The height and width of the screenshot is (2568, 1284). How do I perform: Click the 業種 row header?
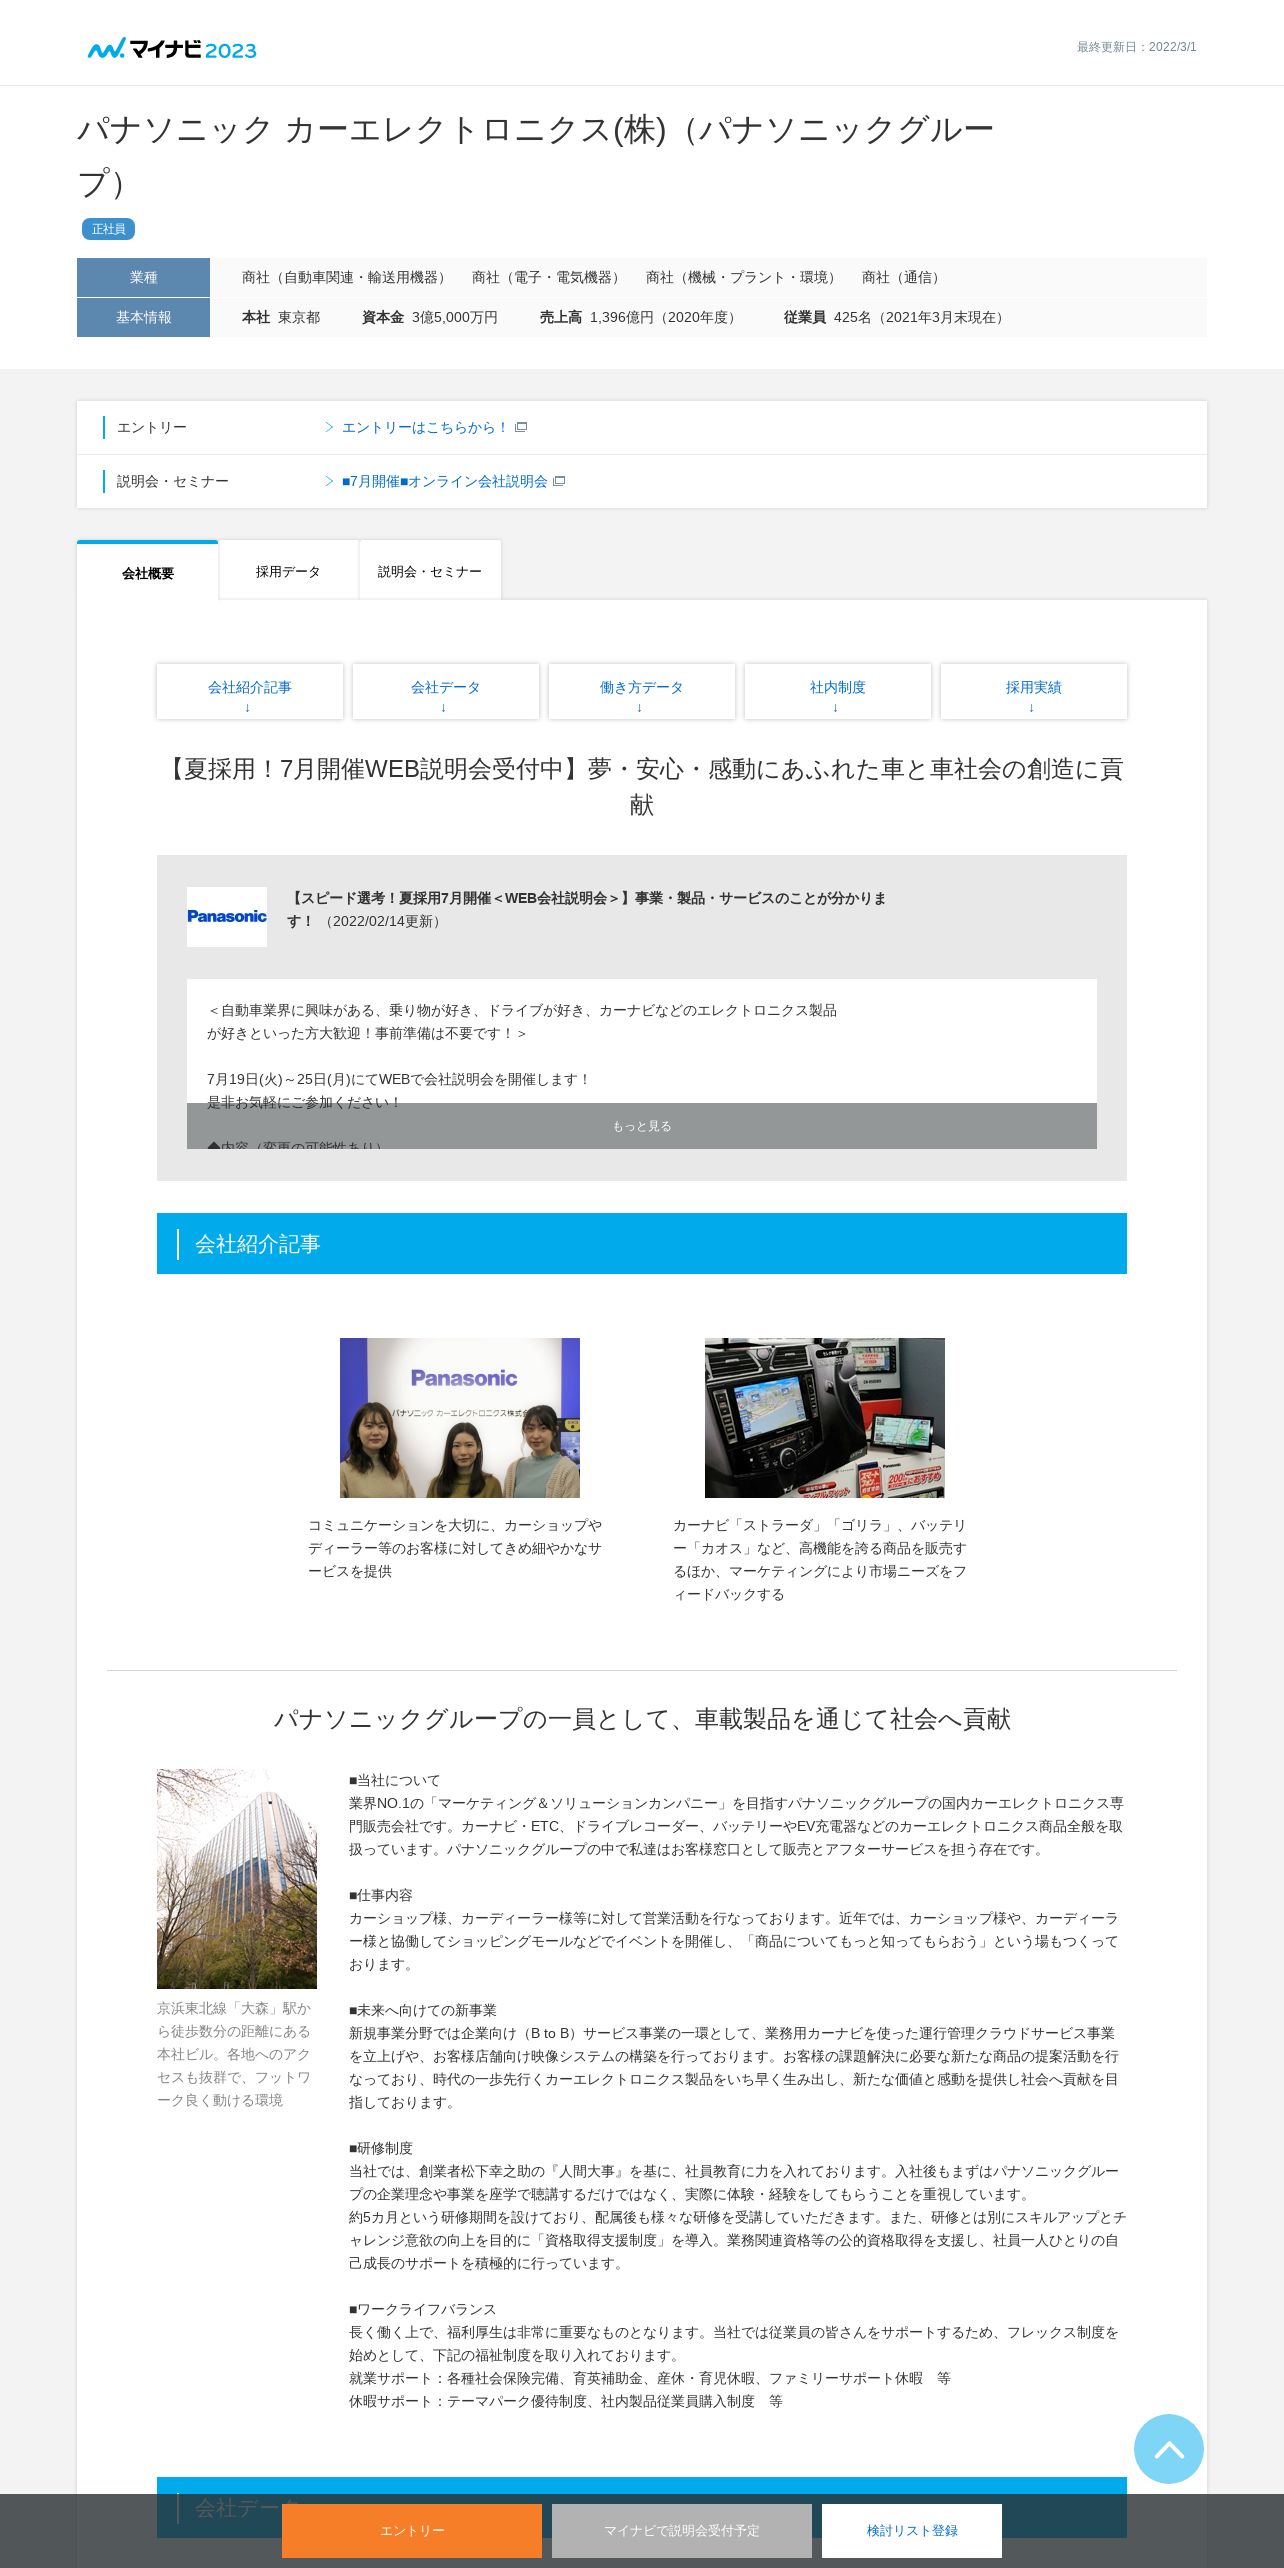[x=143, y=277]
